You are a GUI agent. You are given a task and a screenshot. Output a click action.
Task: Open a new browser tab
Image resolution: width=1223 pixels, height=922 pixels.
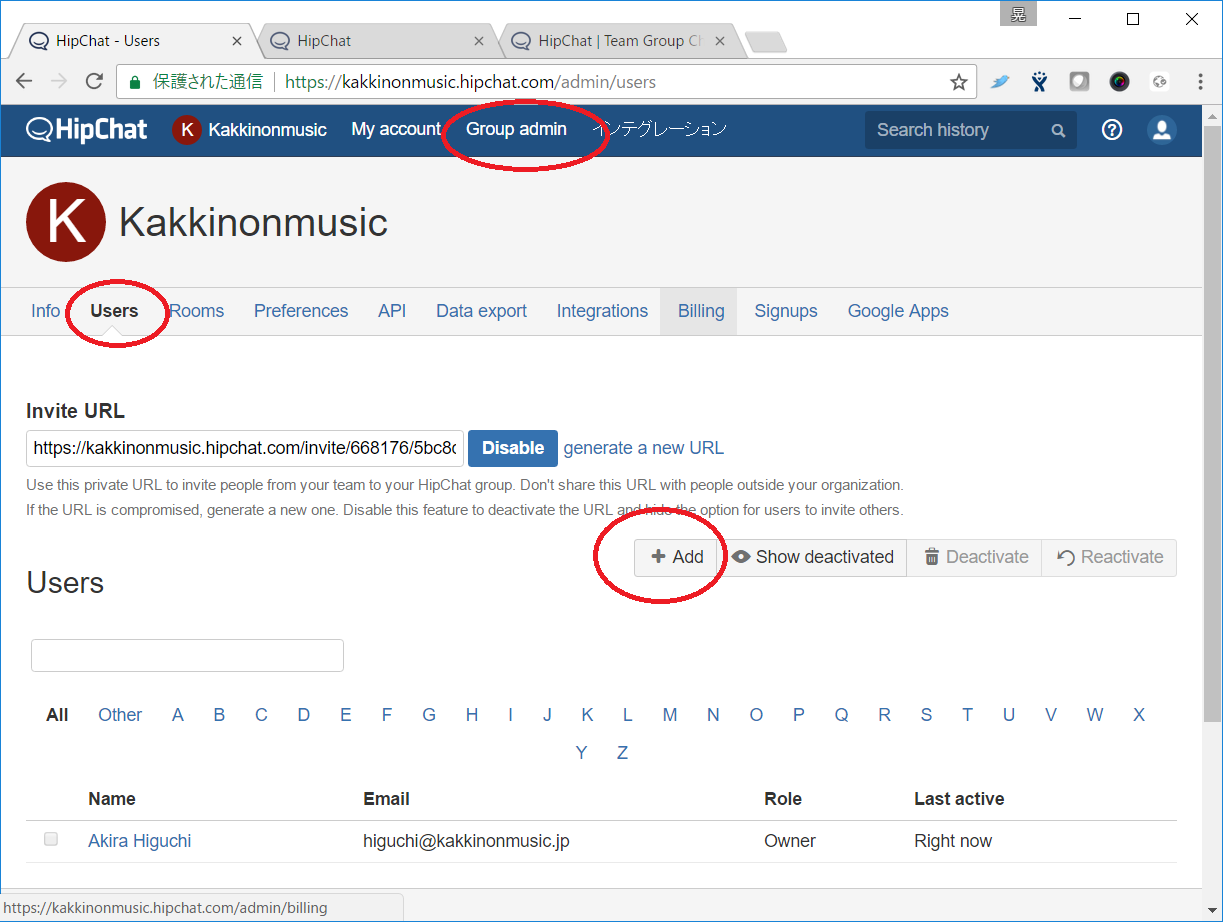click(765, 42)
